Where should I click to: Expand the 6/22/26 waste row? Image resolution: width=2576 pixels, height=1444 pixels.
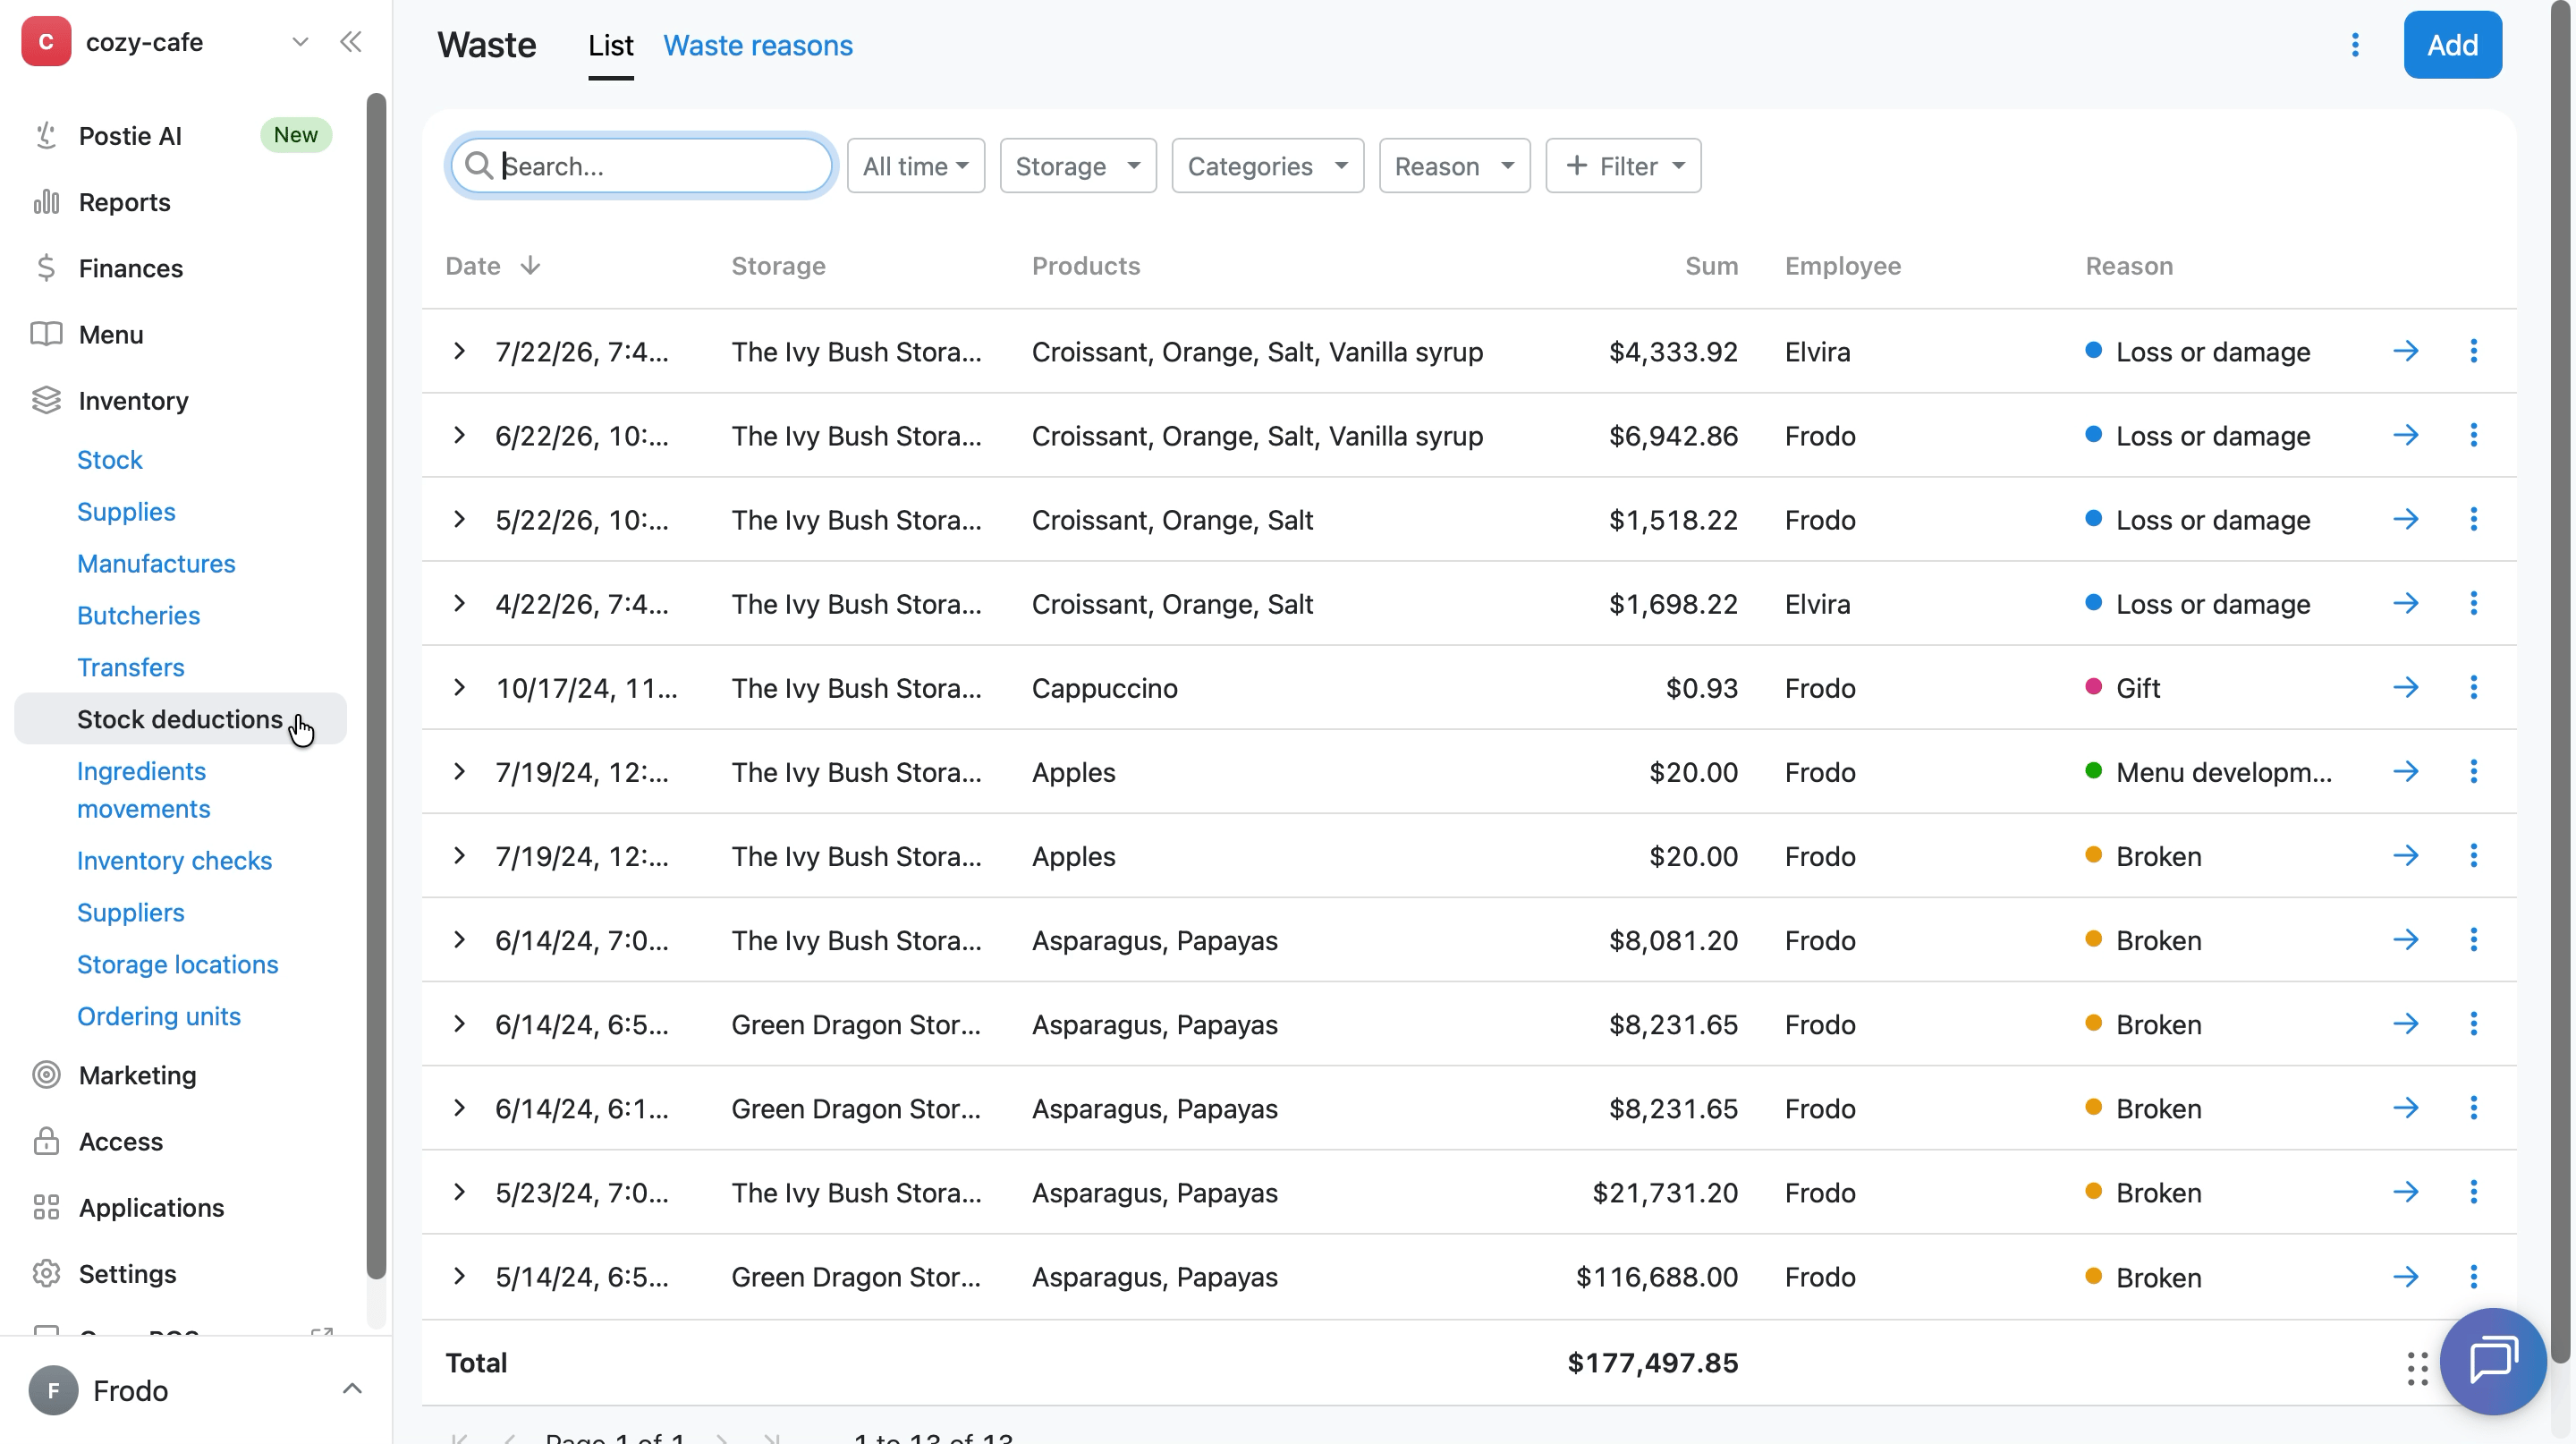coord(459,435)
